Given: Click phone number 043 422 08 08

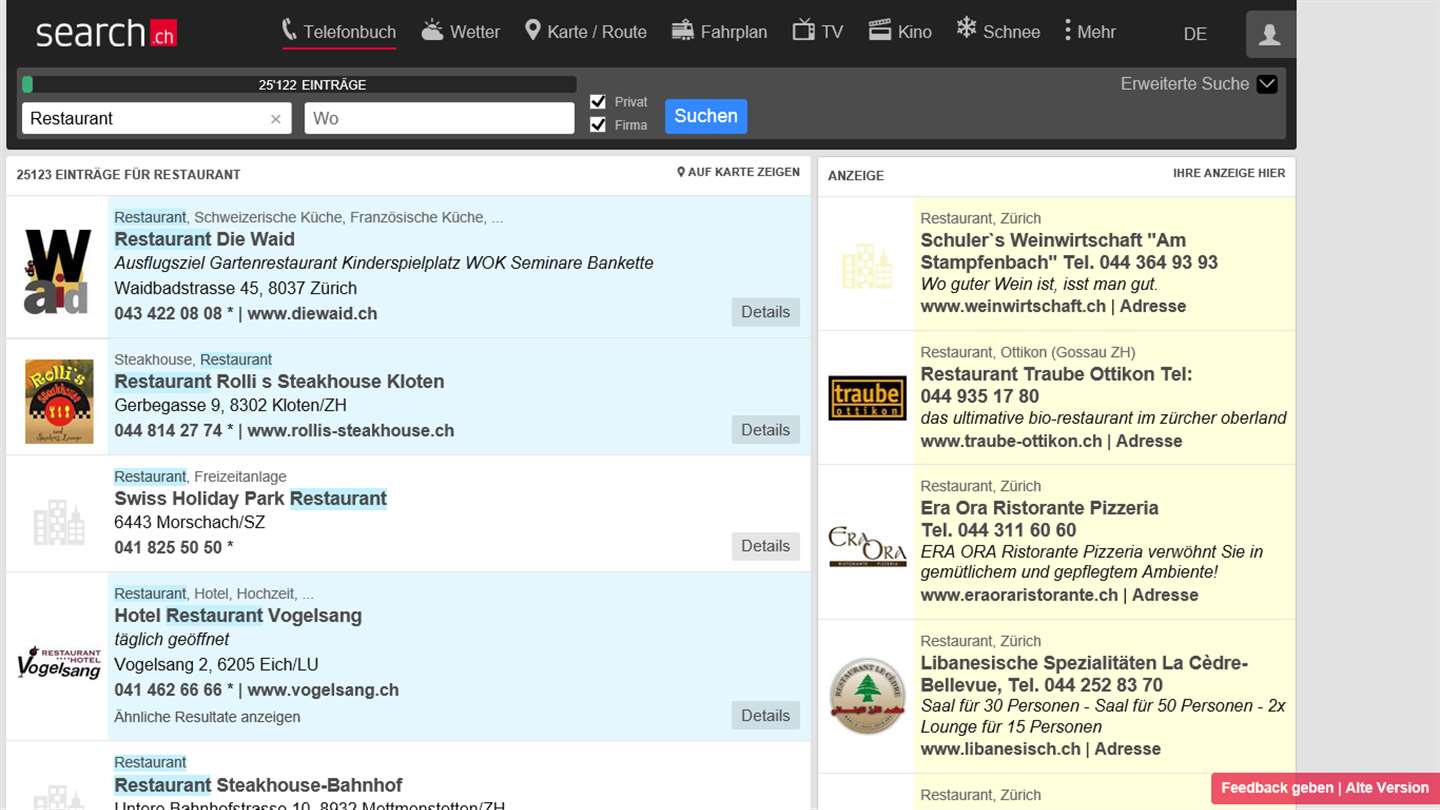Looking at the screenshot, I should click(168, 313).
